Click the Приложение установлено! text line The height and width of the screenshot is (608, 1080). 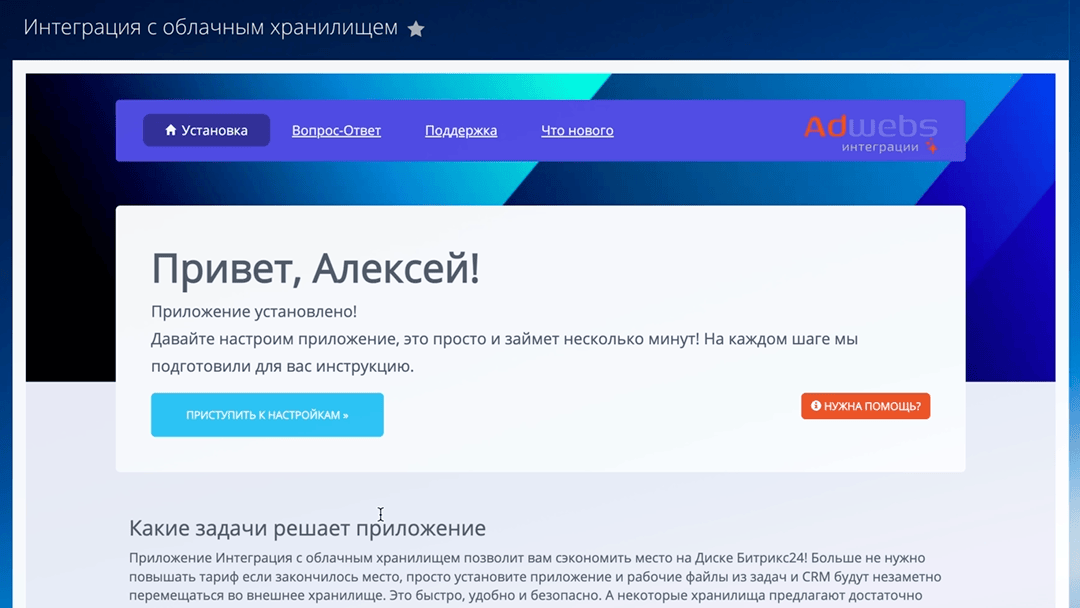coord(254,312)
